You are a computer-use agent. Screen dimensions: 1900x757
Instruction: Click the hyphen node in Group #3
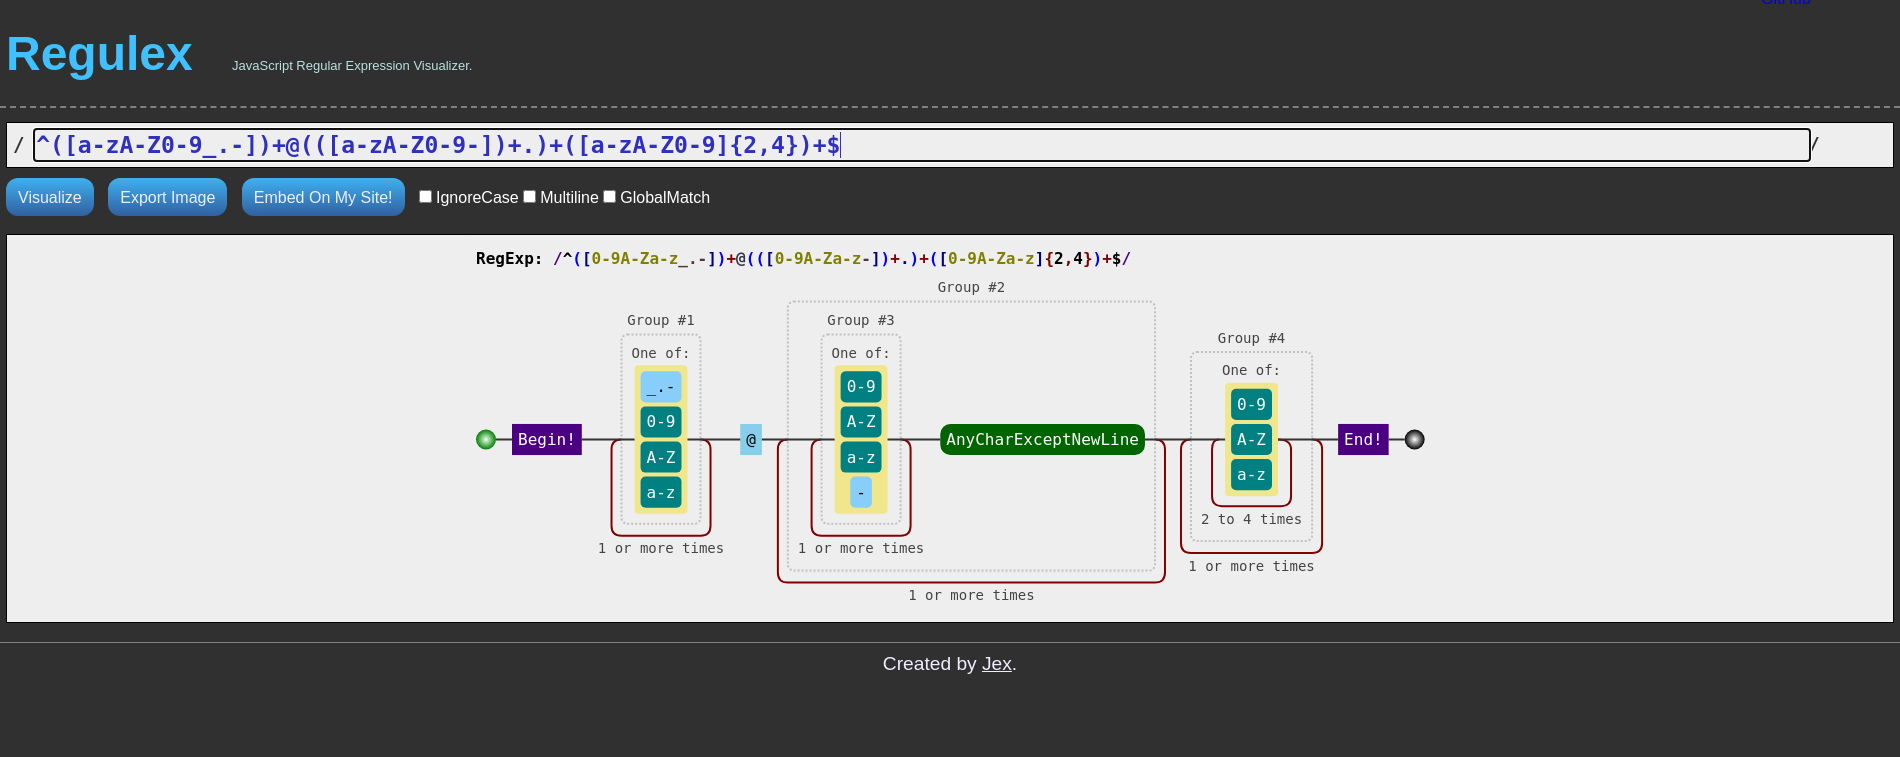pyautogui.click(x=860, y=493)
